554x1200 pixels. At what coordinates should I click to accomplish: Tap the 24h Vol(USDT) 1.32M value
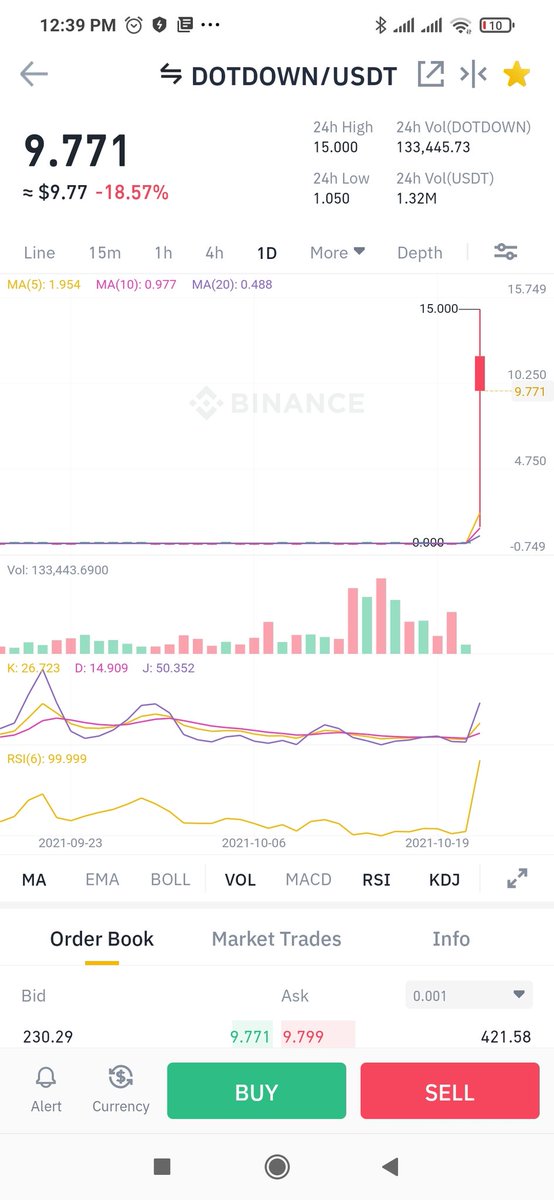415,199
